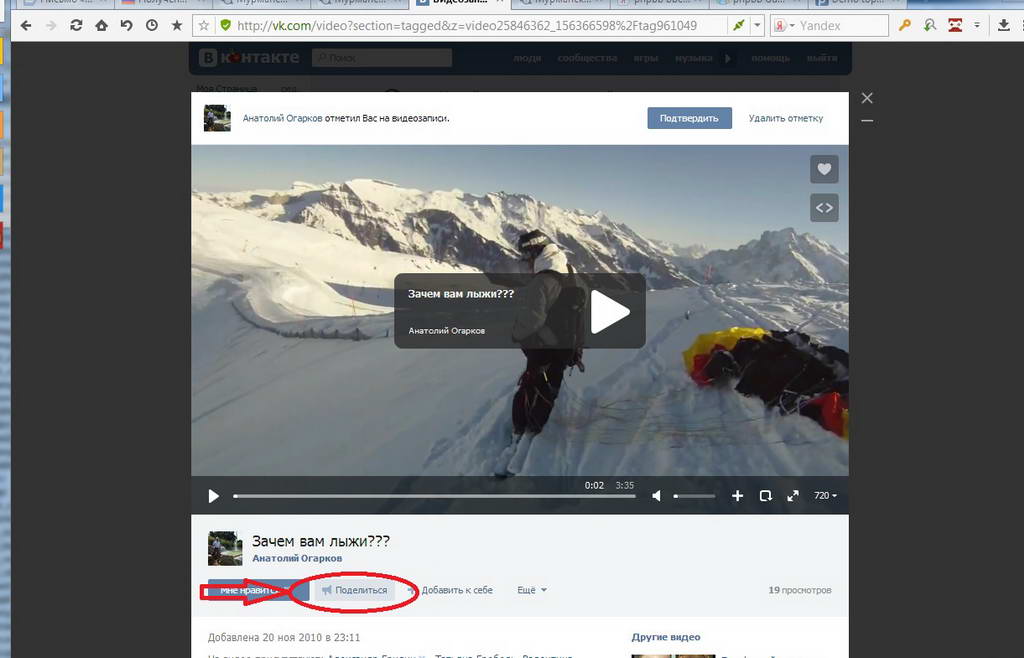Click the large play button on the video
Image resolution: width=1024 pixels, height=658 pixels.
(609, 312)
